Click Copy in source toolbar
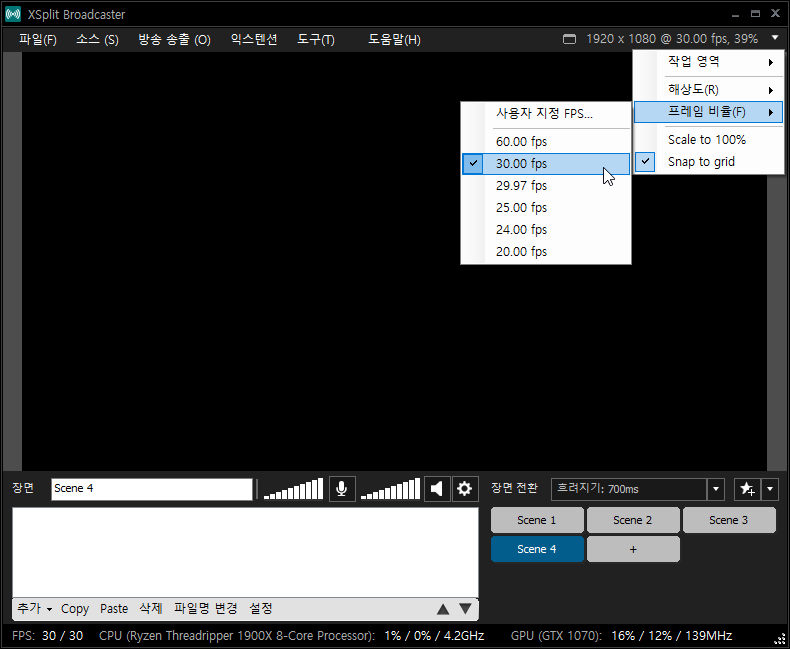The image size is (790, 649). pyautogui.click(x=75, y=609)
